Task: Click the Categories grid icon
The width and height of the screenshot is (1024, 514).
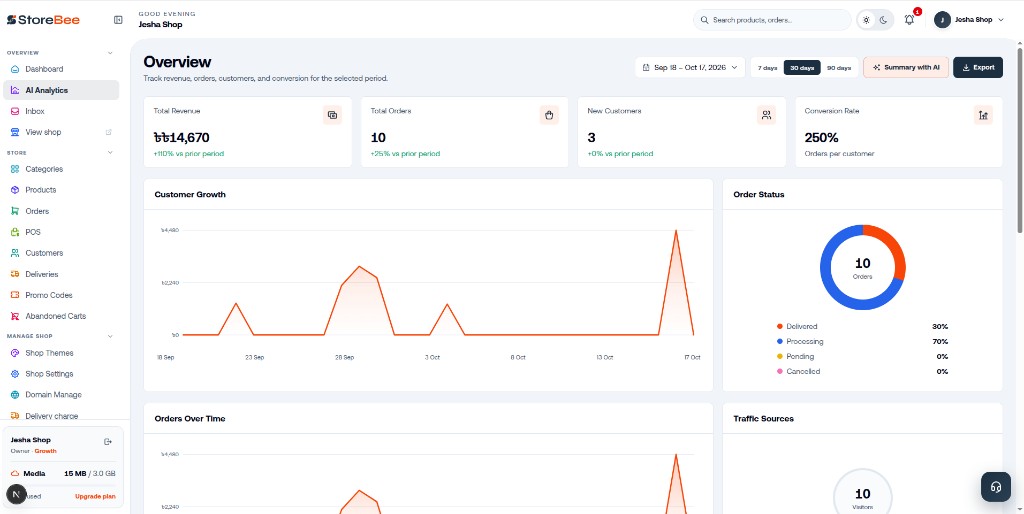Action: coord(15,169)
